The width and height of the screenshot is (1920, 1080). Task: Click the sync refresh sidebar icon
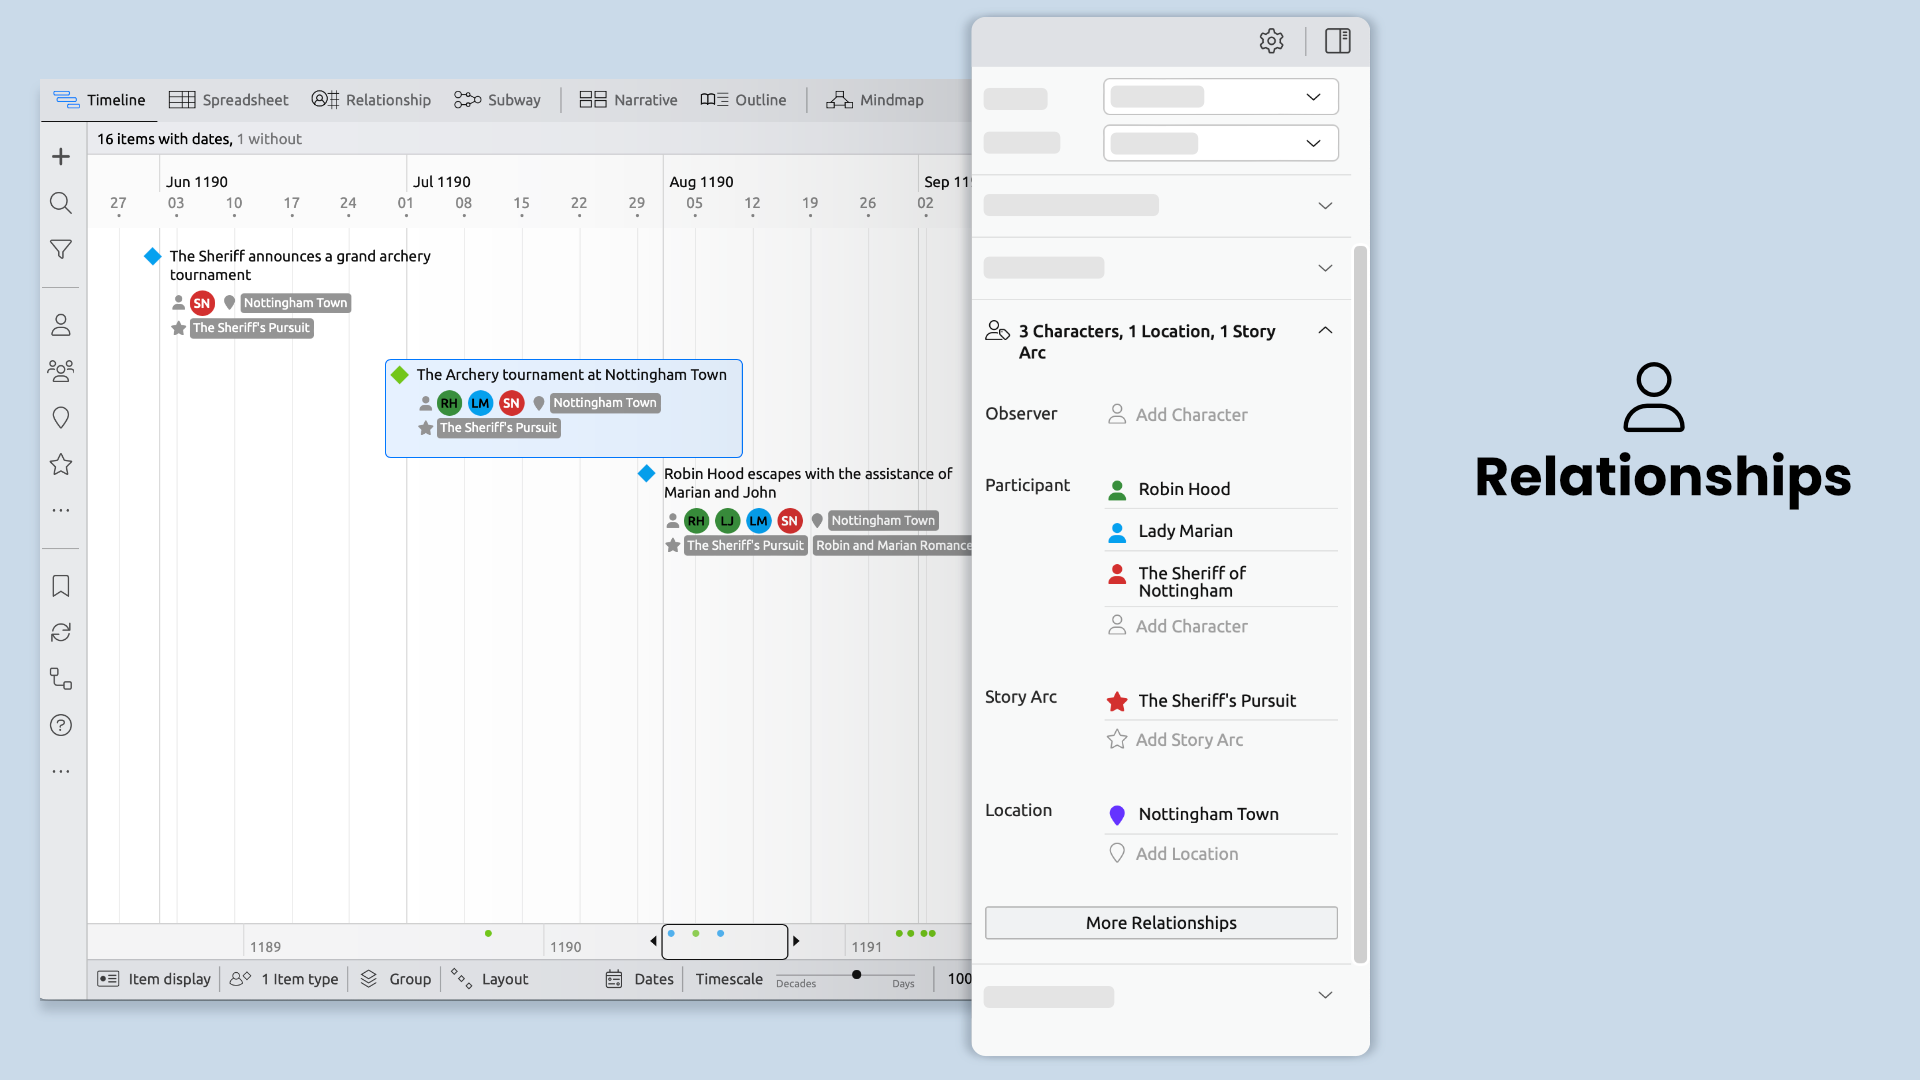(x=61, y=632)
